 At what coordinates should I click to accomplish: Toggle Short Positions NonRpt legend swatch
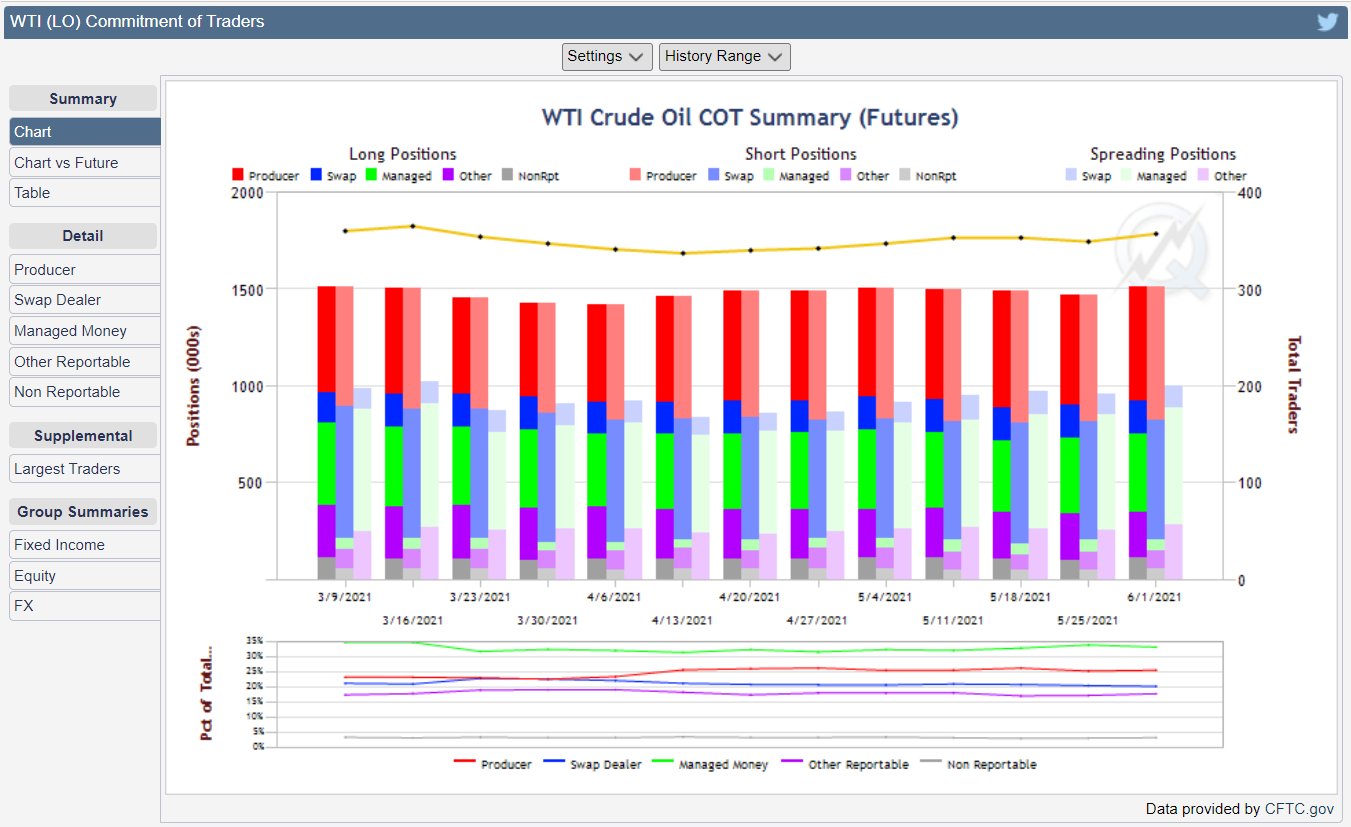pyautogui.click(x=904, y=176)
